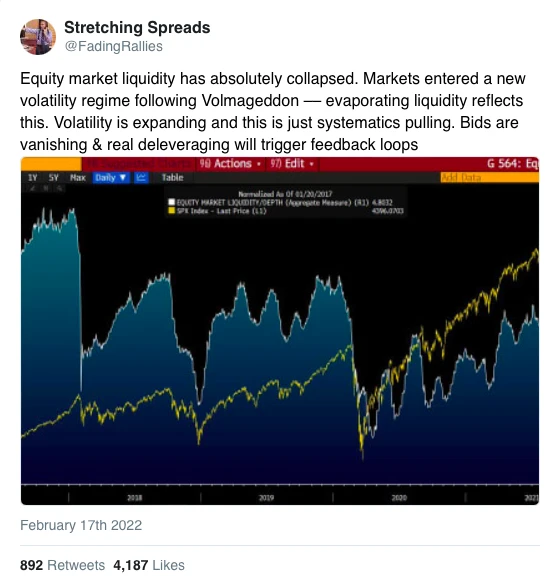The height and width of the screenshot is (584, 559).
Task: Select the 1Y time range
Action: pyautogui.click(x=33, y=178)
